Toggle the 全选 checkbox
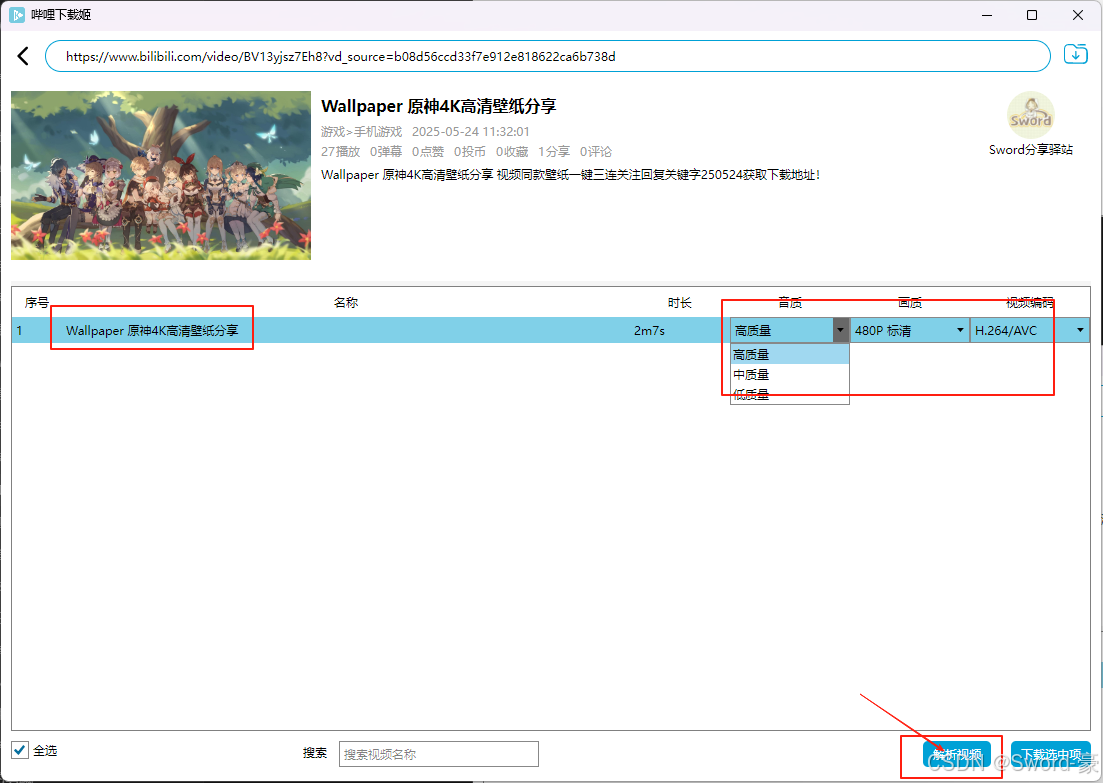The width and height of the screenshot is (1103, 783). click(x=20, y=750)
